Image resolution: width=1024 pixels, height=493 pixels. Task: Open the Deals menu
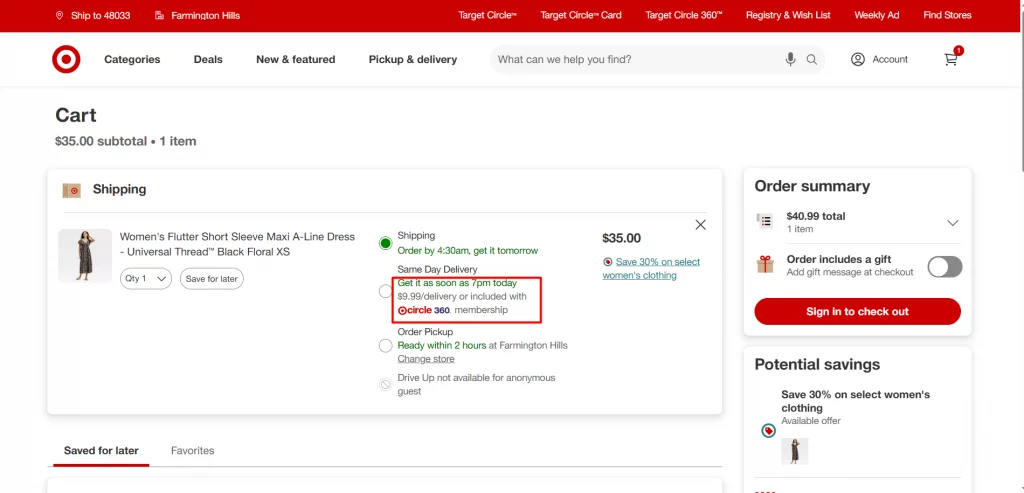tap(208, 59)
